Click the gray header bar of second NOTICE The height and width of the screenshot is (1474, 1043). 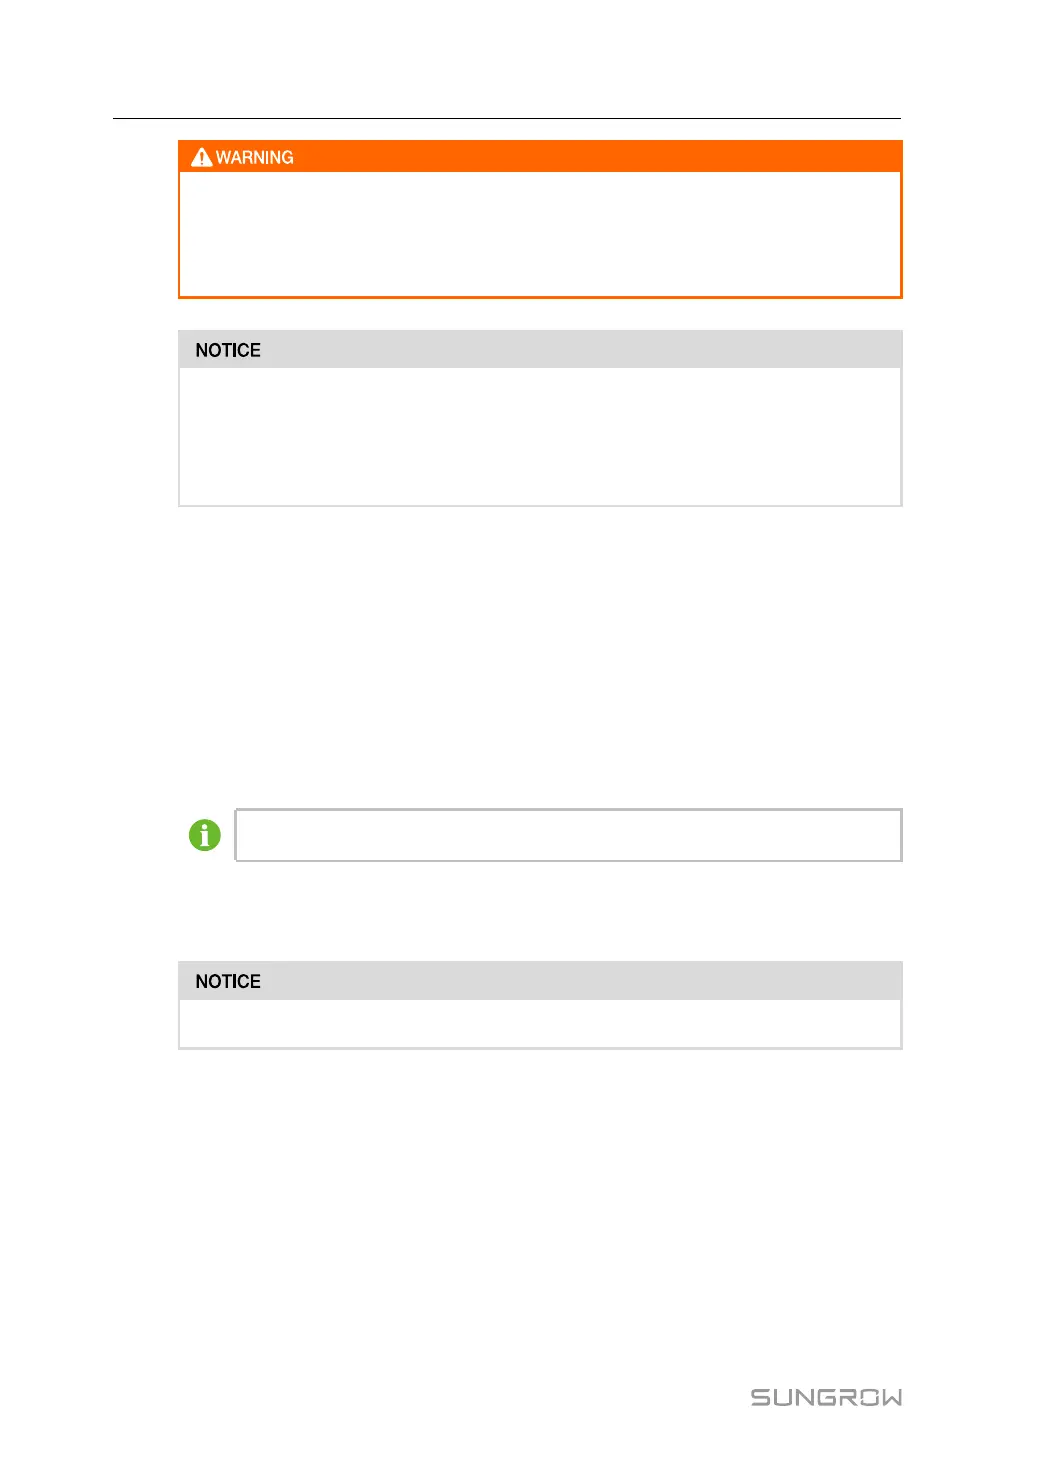tap(540, 981)
